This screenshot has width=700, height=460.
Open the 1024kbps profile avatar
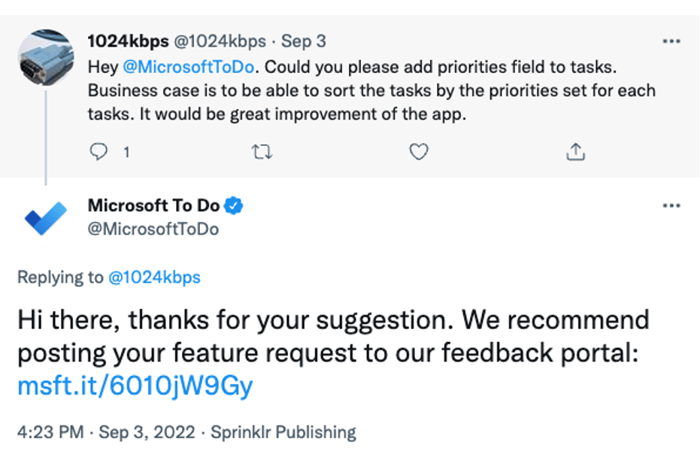(46, 58)
